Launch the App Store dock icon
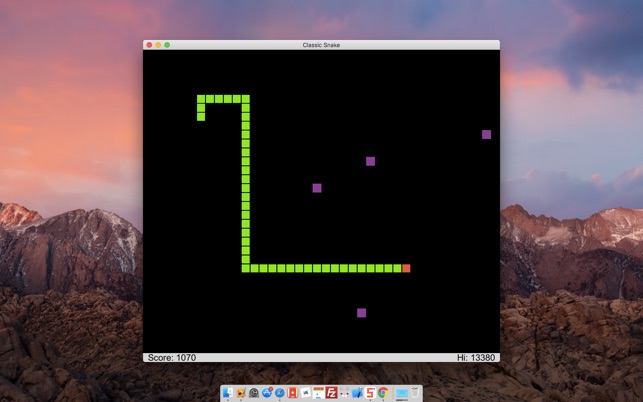 pyautogui.click(x=267, y=393)
